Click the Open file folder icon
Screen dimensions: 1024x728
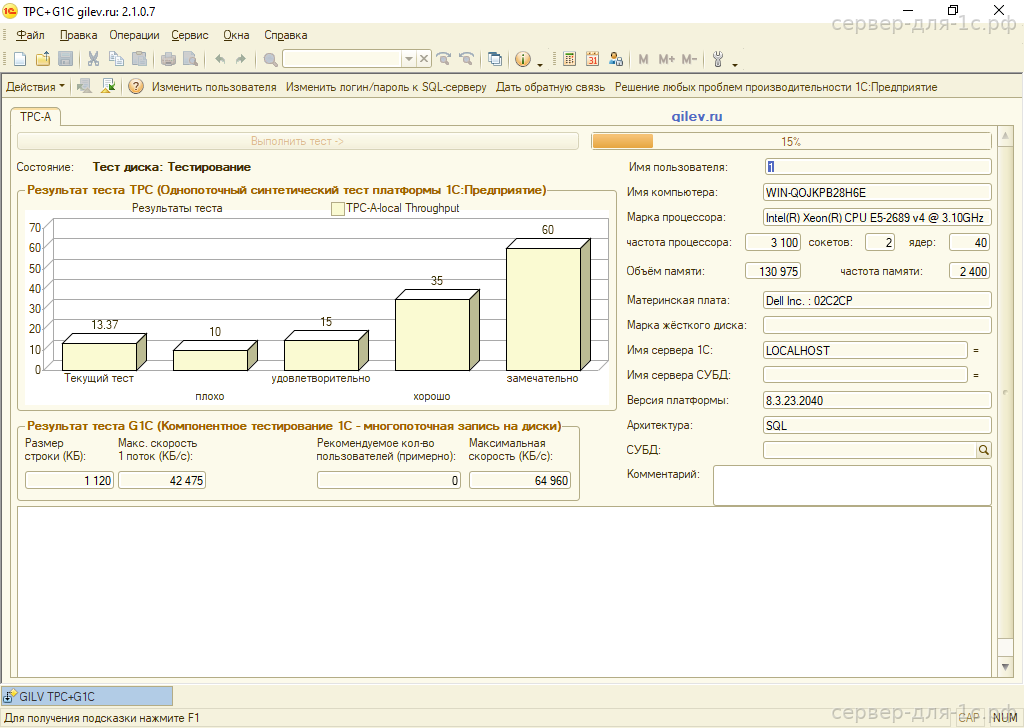point(43,59)
